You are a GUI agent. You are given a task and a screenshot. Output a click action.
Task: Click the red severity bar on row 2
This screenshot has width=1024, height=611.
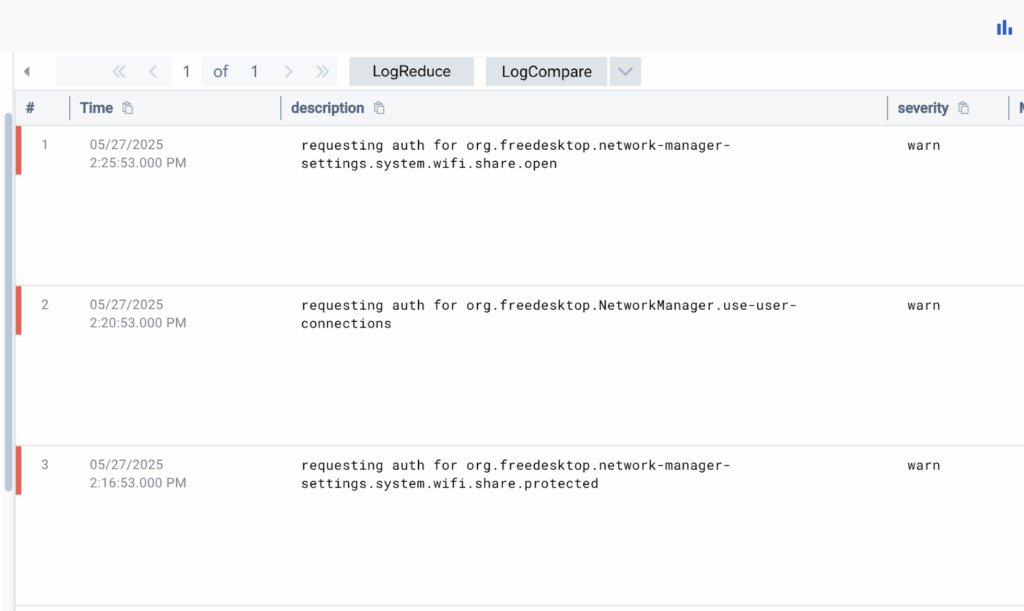(17, 310)
